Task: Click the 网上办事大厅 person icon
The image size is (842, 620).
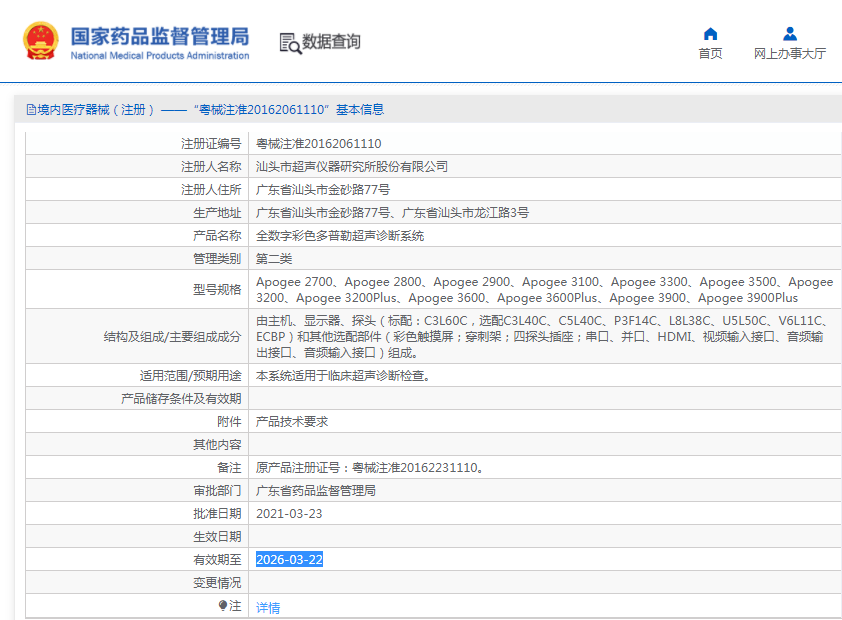Action: click(790, 34)
